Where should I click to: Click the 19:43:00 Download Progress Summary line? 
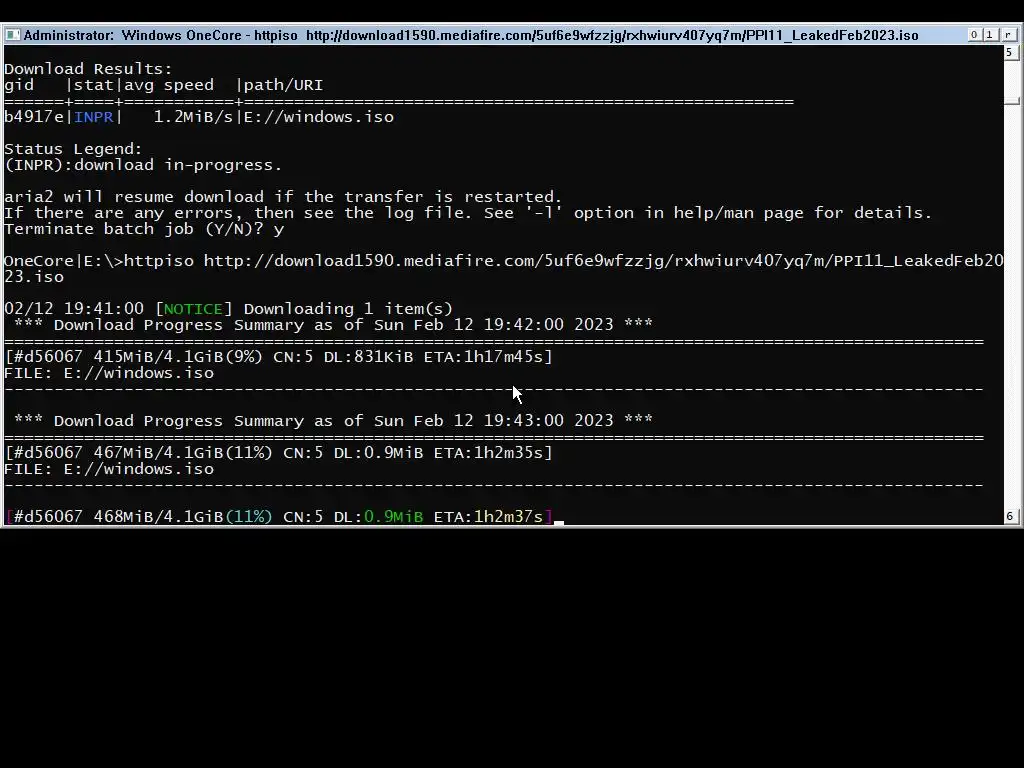click(333, 421)
